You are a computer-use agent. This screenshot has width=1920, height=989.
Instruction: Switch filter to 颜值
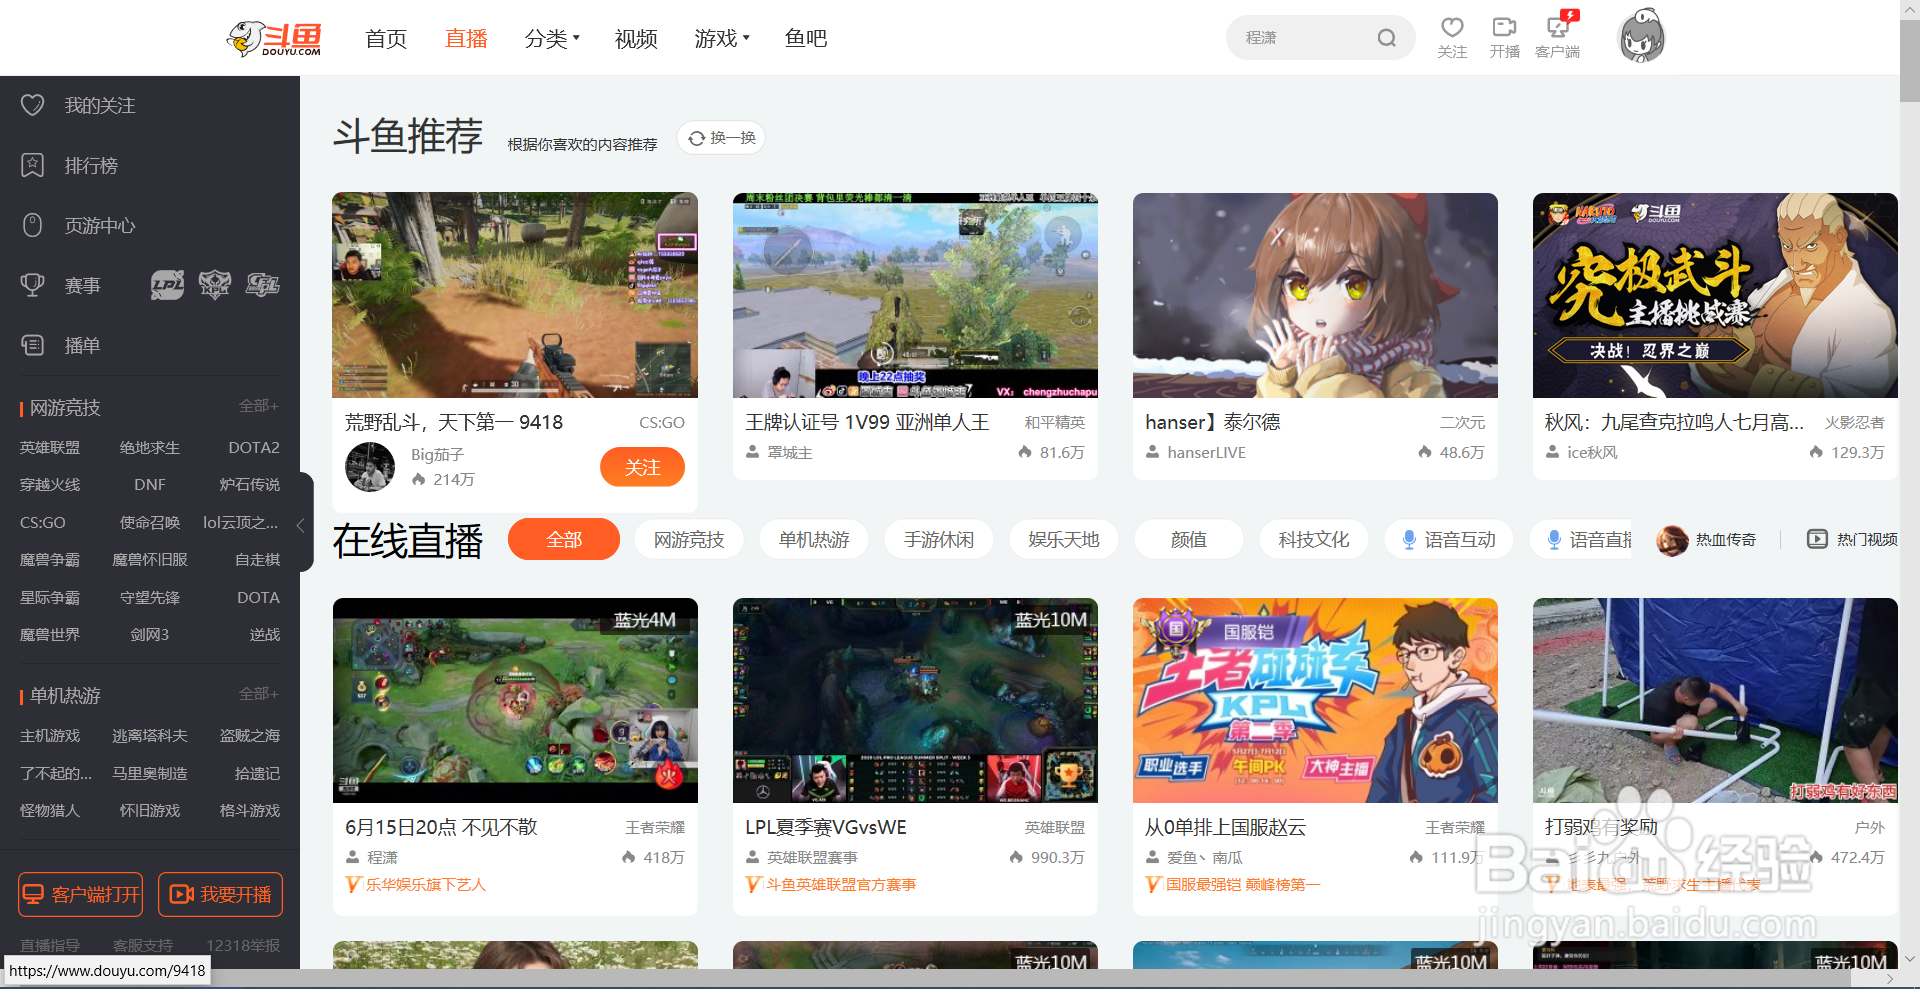tap(1188, 539)
